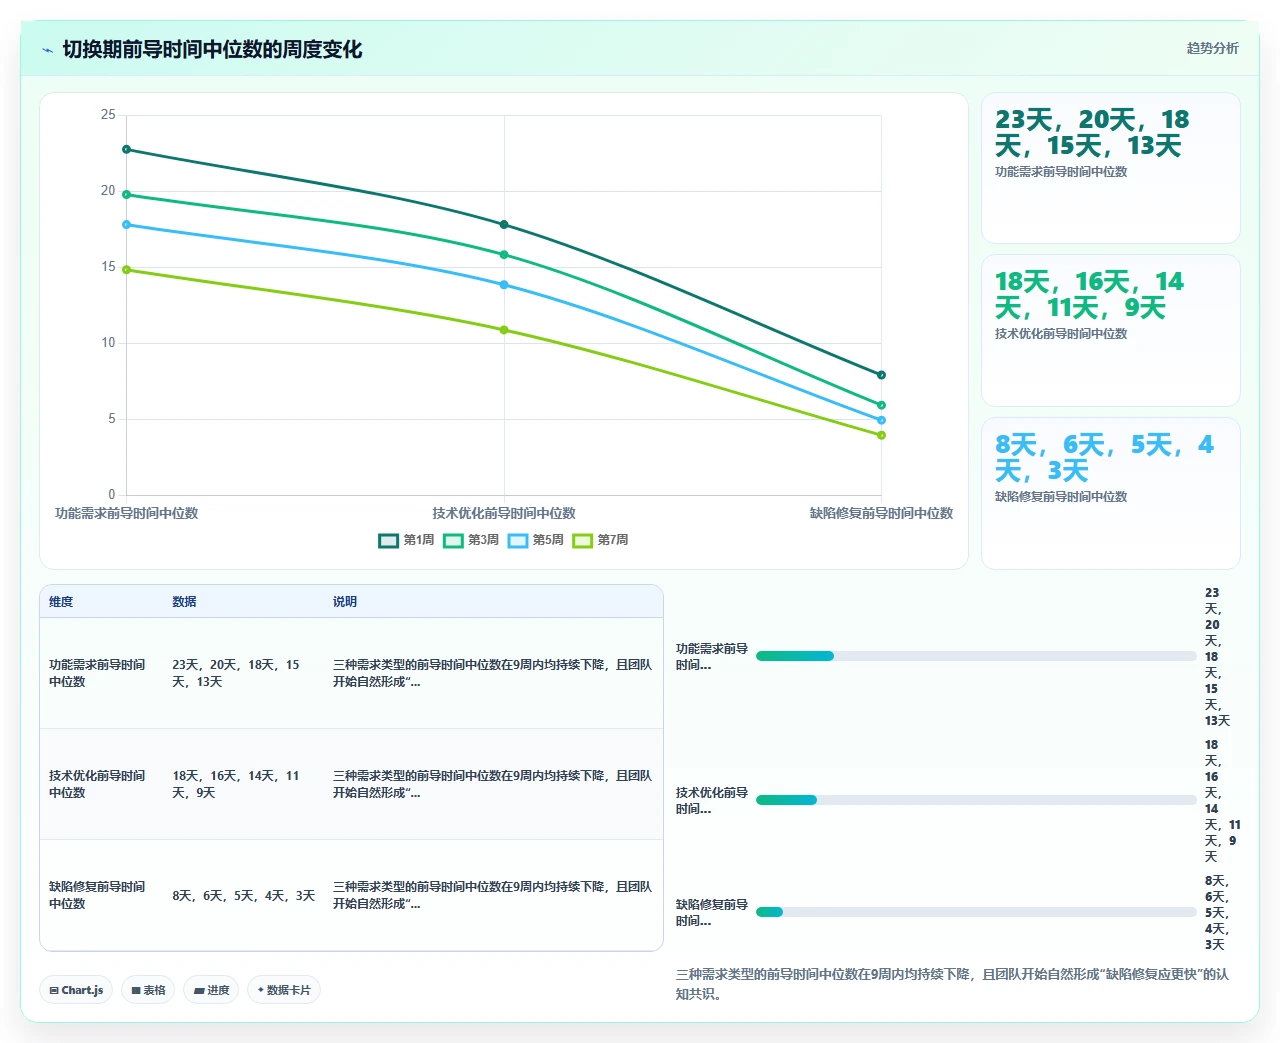
Task: Click x-axis label 缺陷修复前导时间中位数
Action: click(x=881, y=513)
